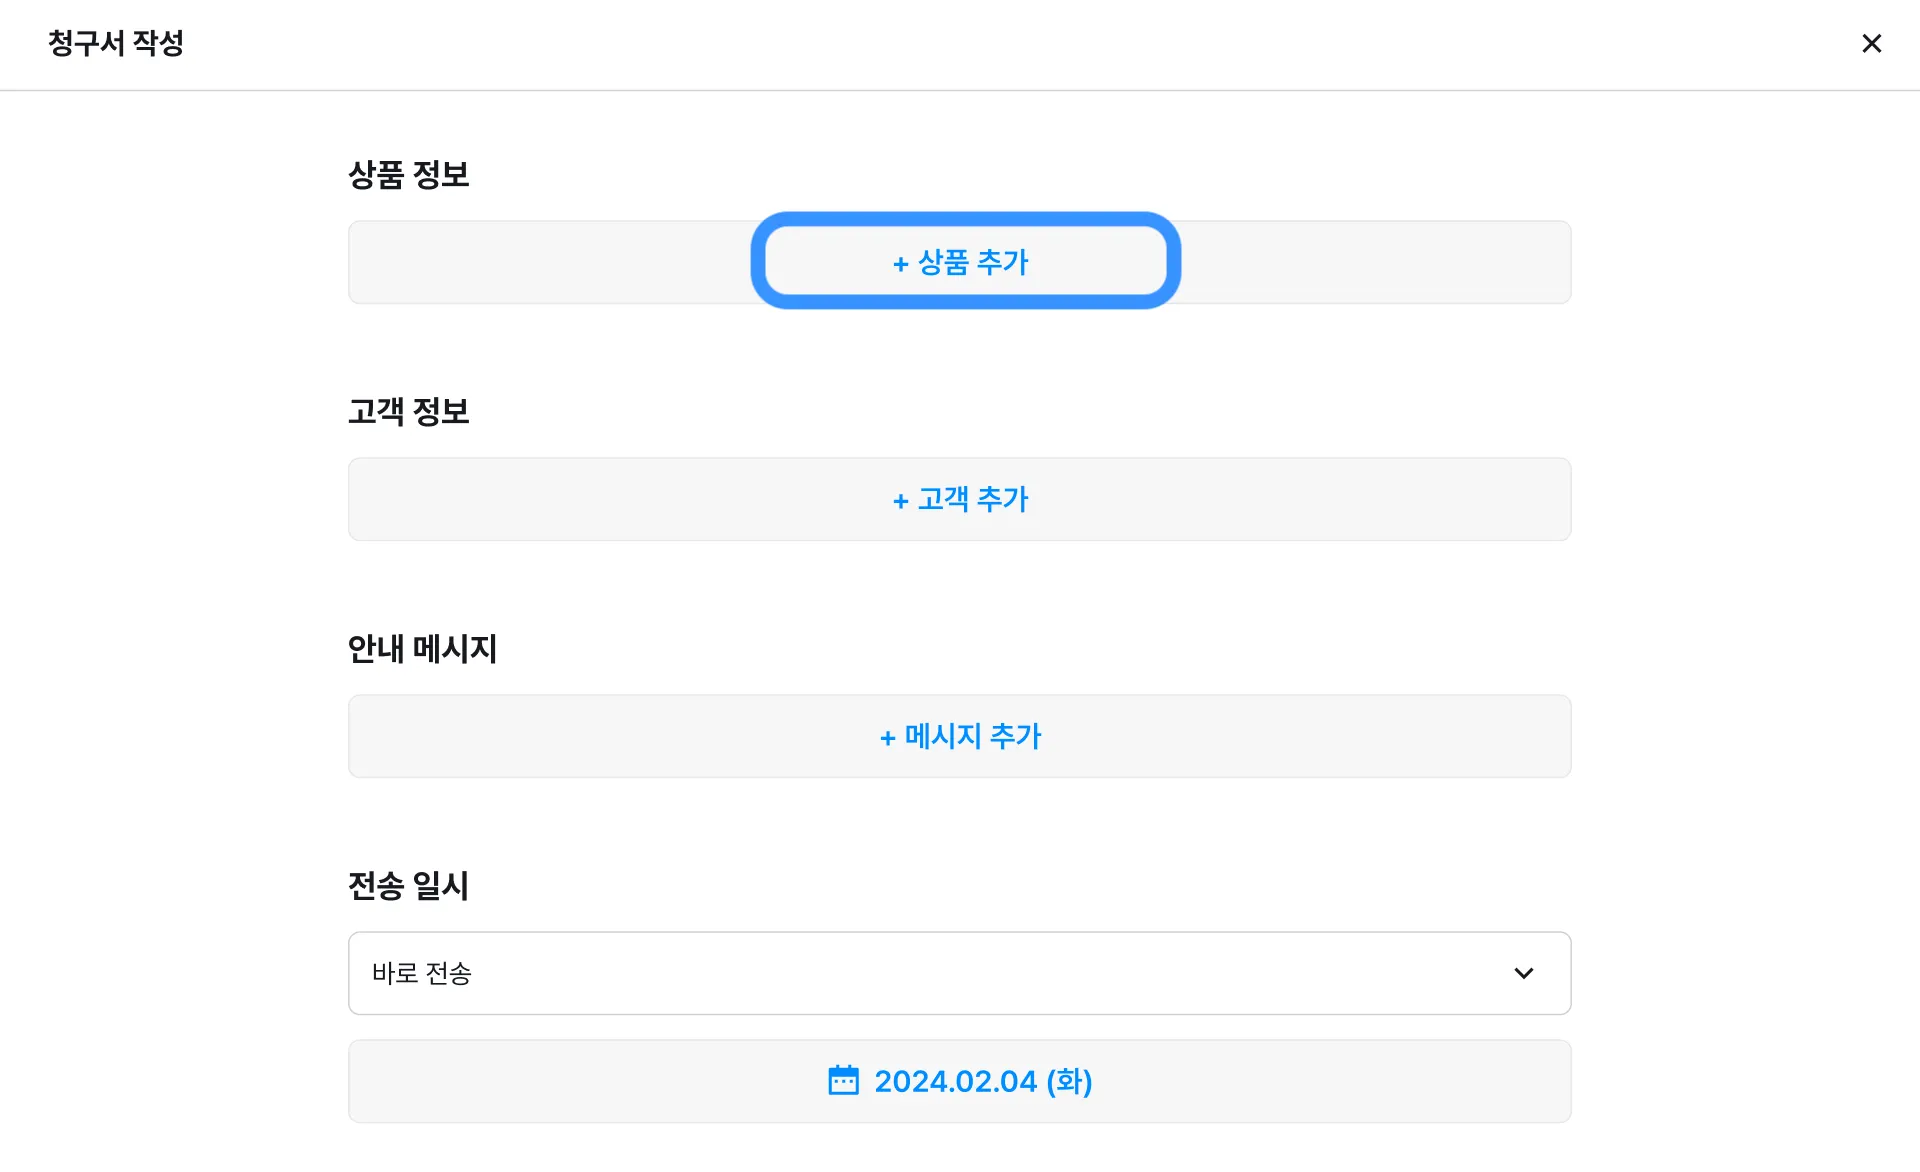Image resolution: width=1920 pixels, height=1172 pixels.
Task: Open the 바로 전송 dropdown
Action: [958, 973]
